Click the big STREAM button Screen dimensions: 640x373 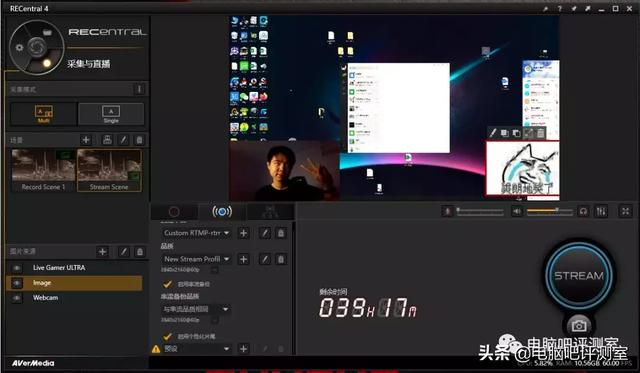coord(579,275)
